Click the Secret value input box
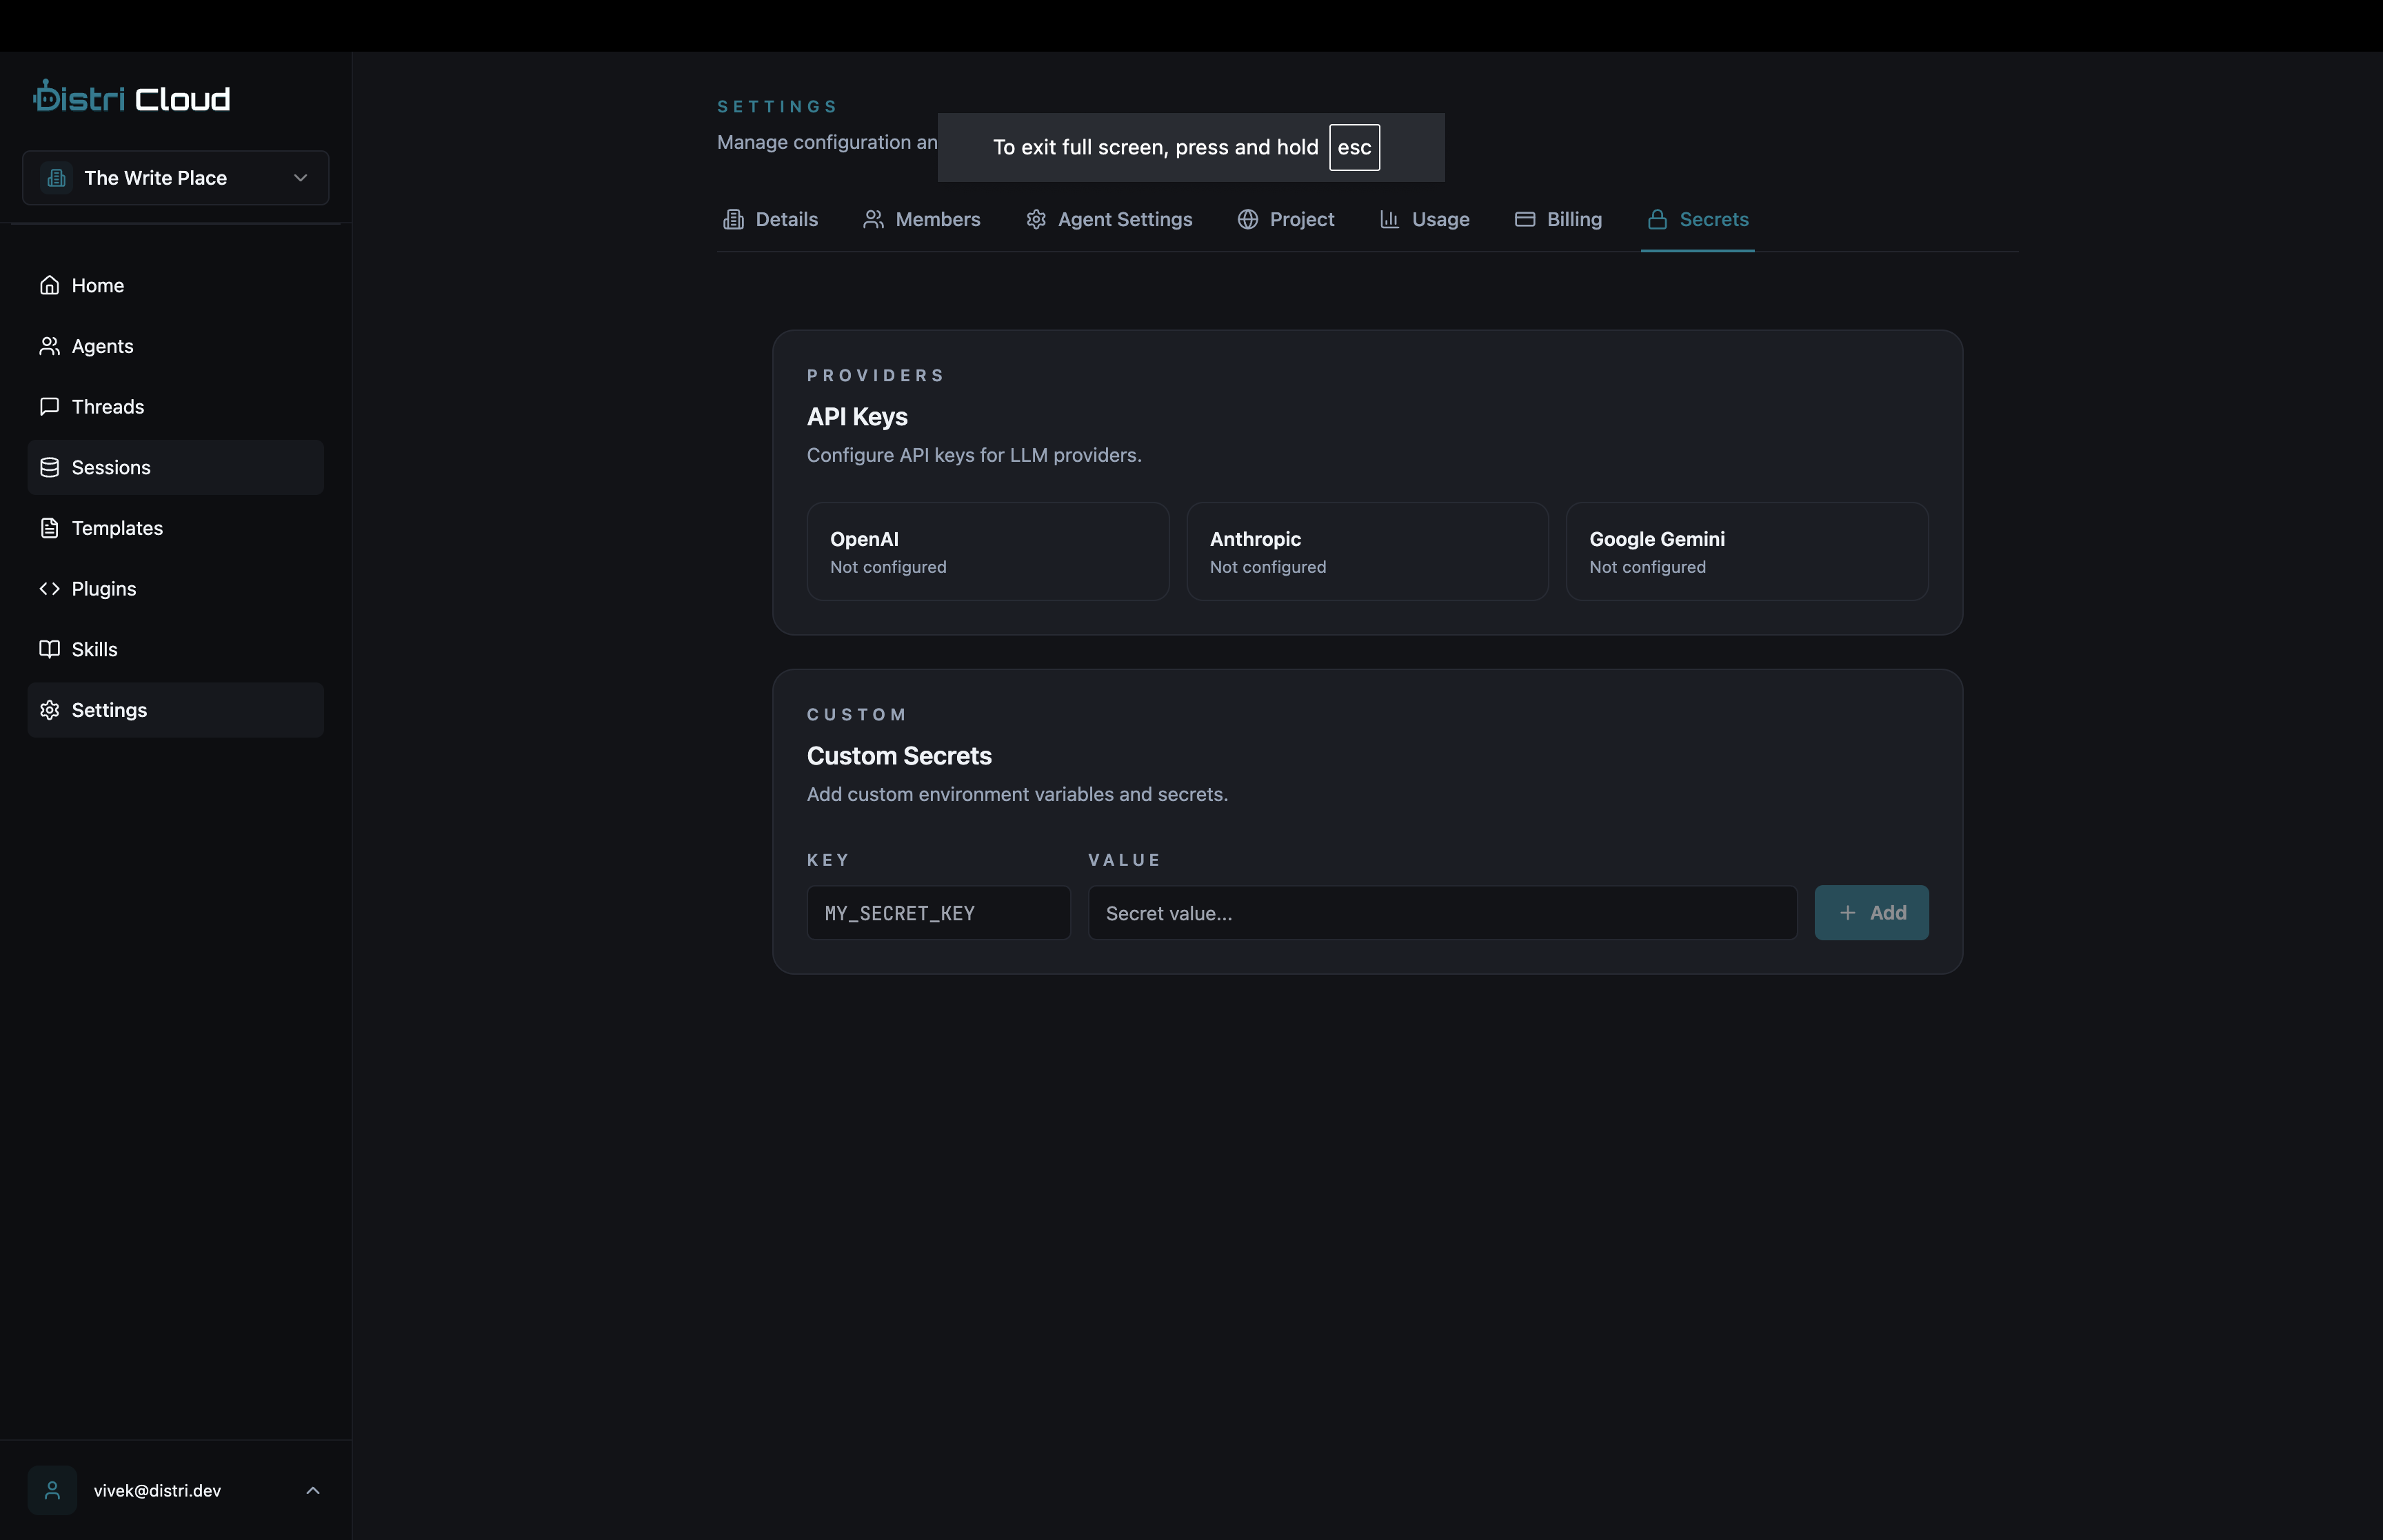This screenshot has width=2383, height=1540. pyautogui.click(x=1440, y=912)
